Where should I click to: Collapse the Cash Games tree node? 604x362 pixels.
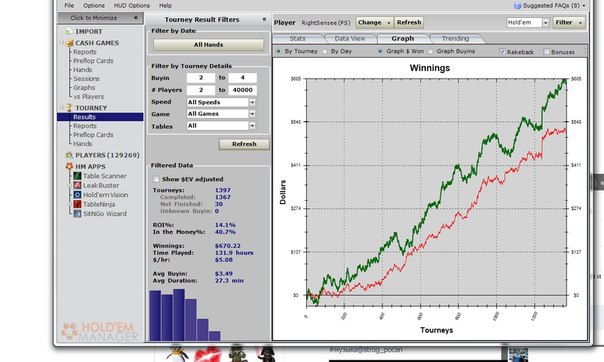point(62,42)
